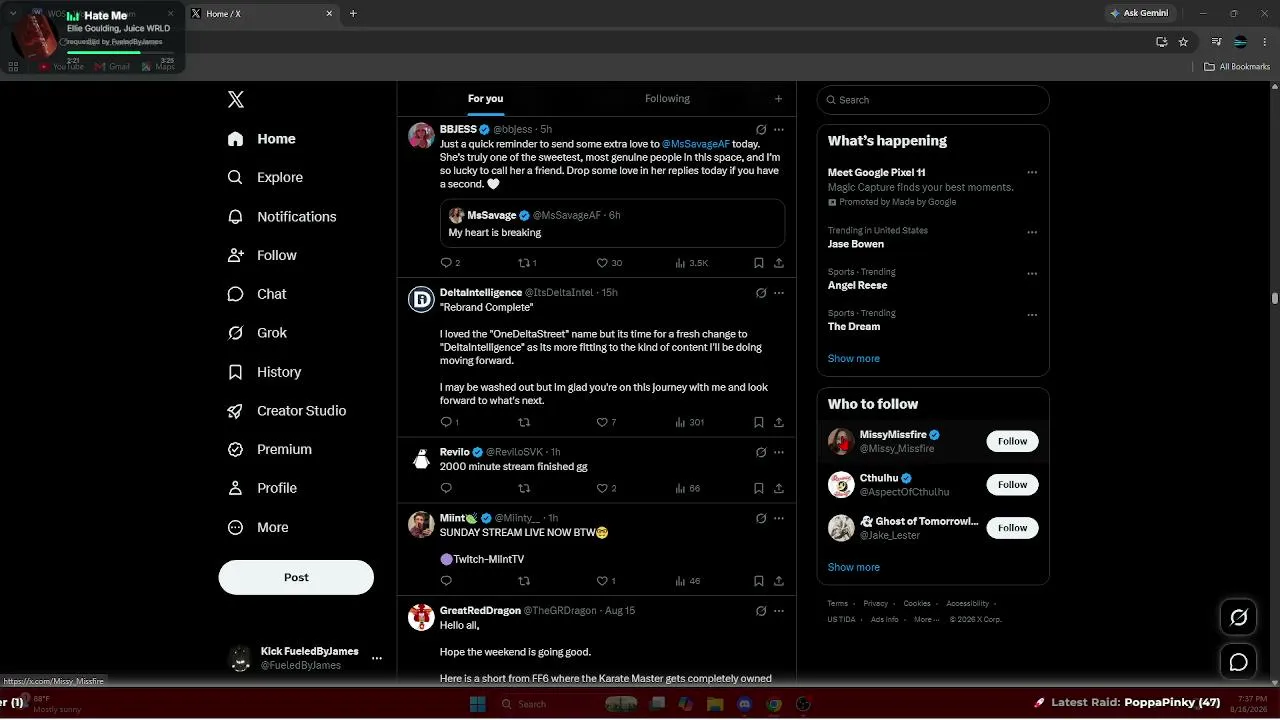Focus the X Search field
The width and height of the screenshot is (1280, 720).
pyautogui.click(x=933, y=100)
